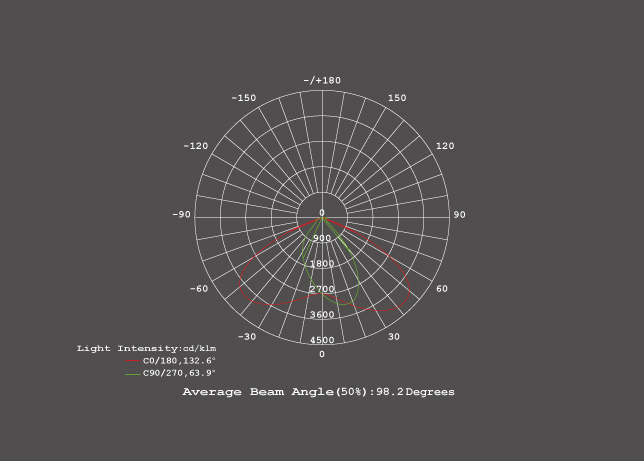Click the positive 120 degree angle label
Image resolution: width=644 pixels, height=461 pixels.
(445, 146)
